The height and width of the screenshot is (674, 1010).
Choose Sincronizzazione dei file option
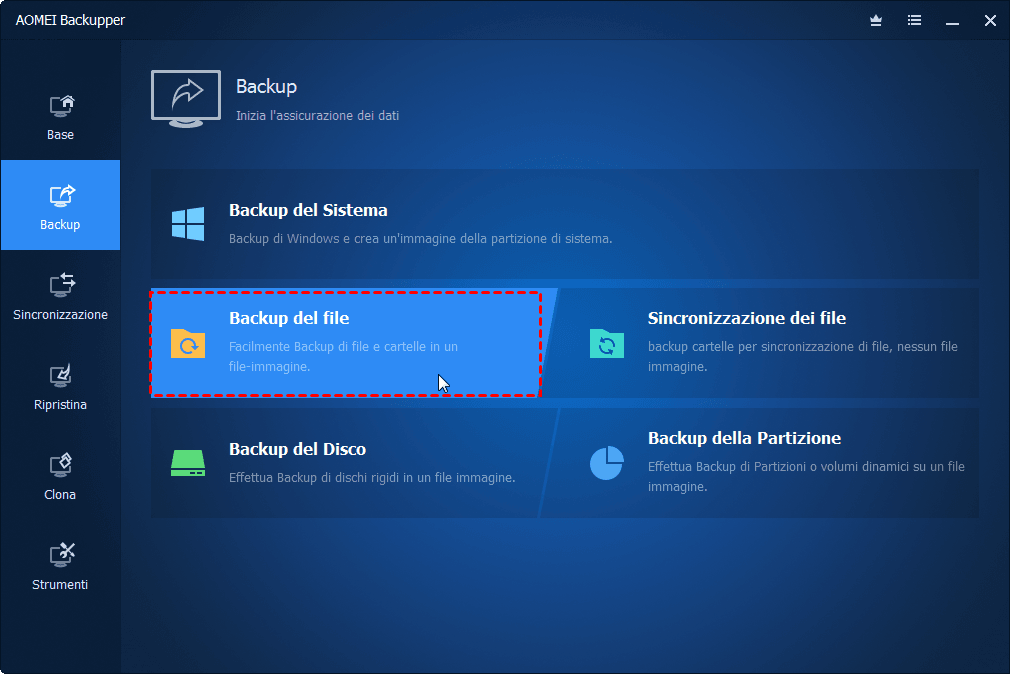(x=761, y=343)
